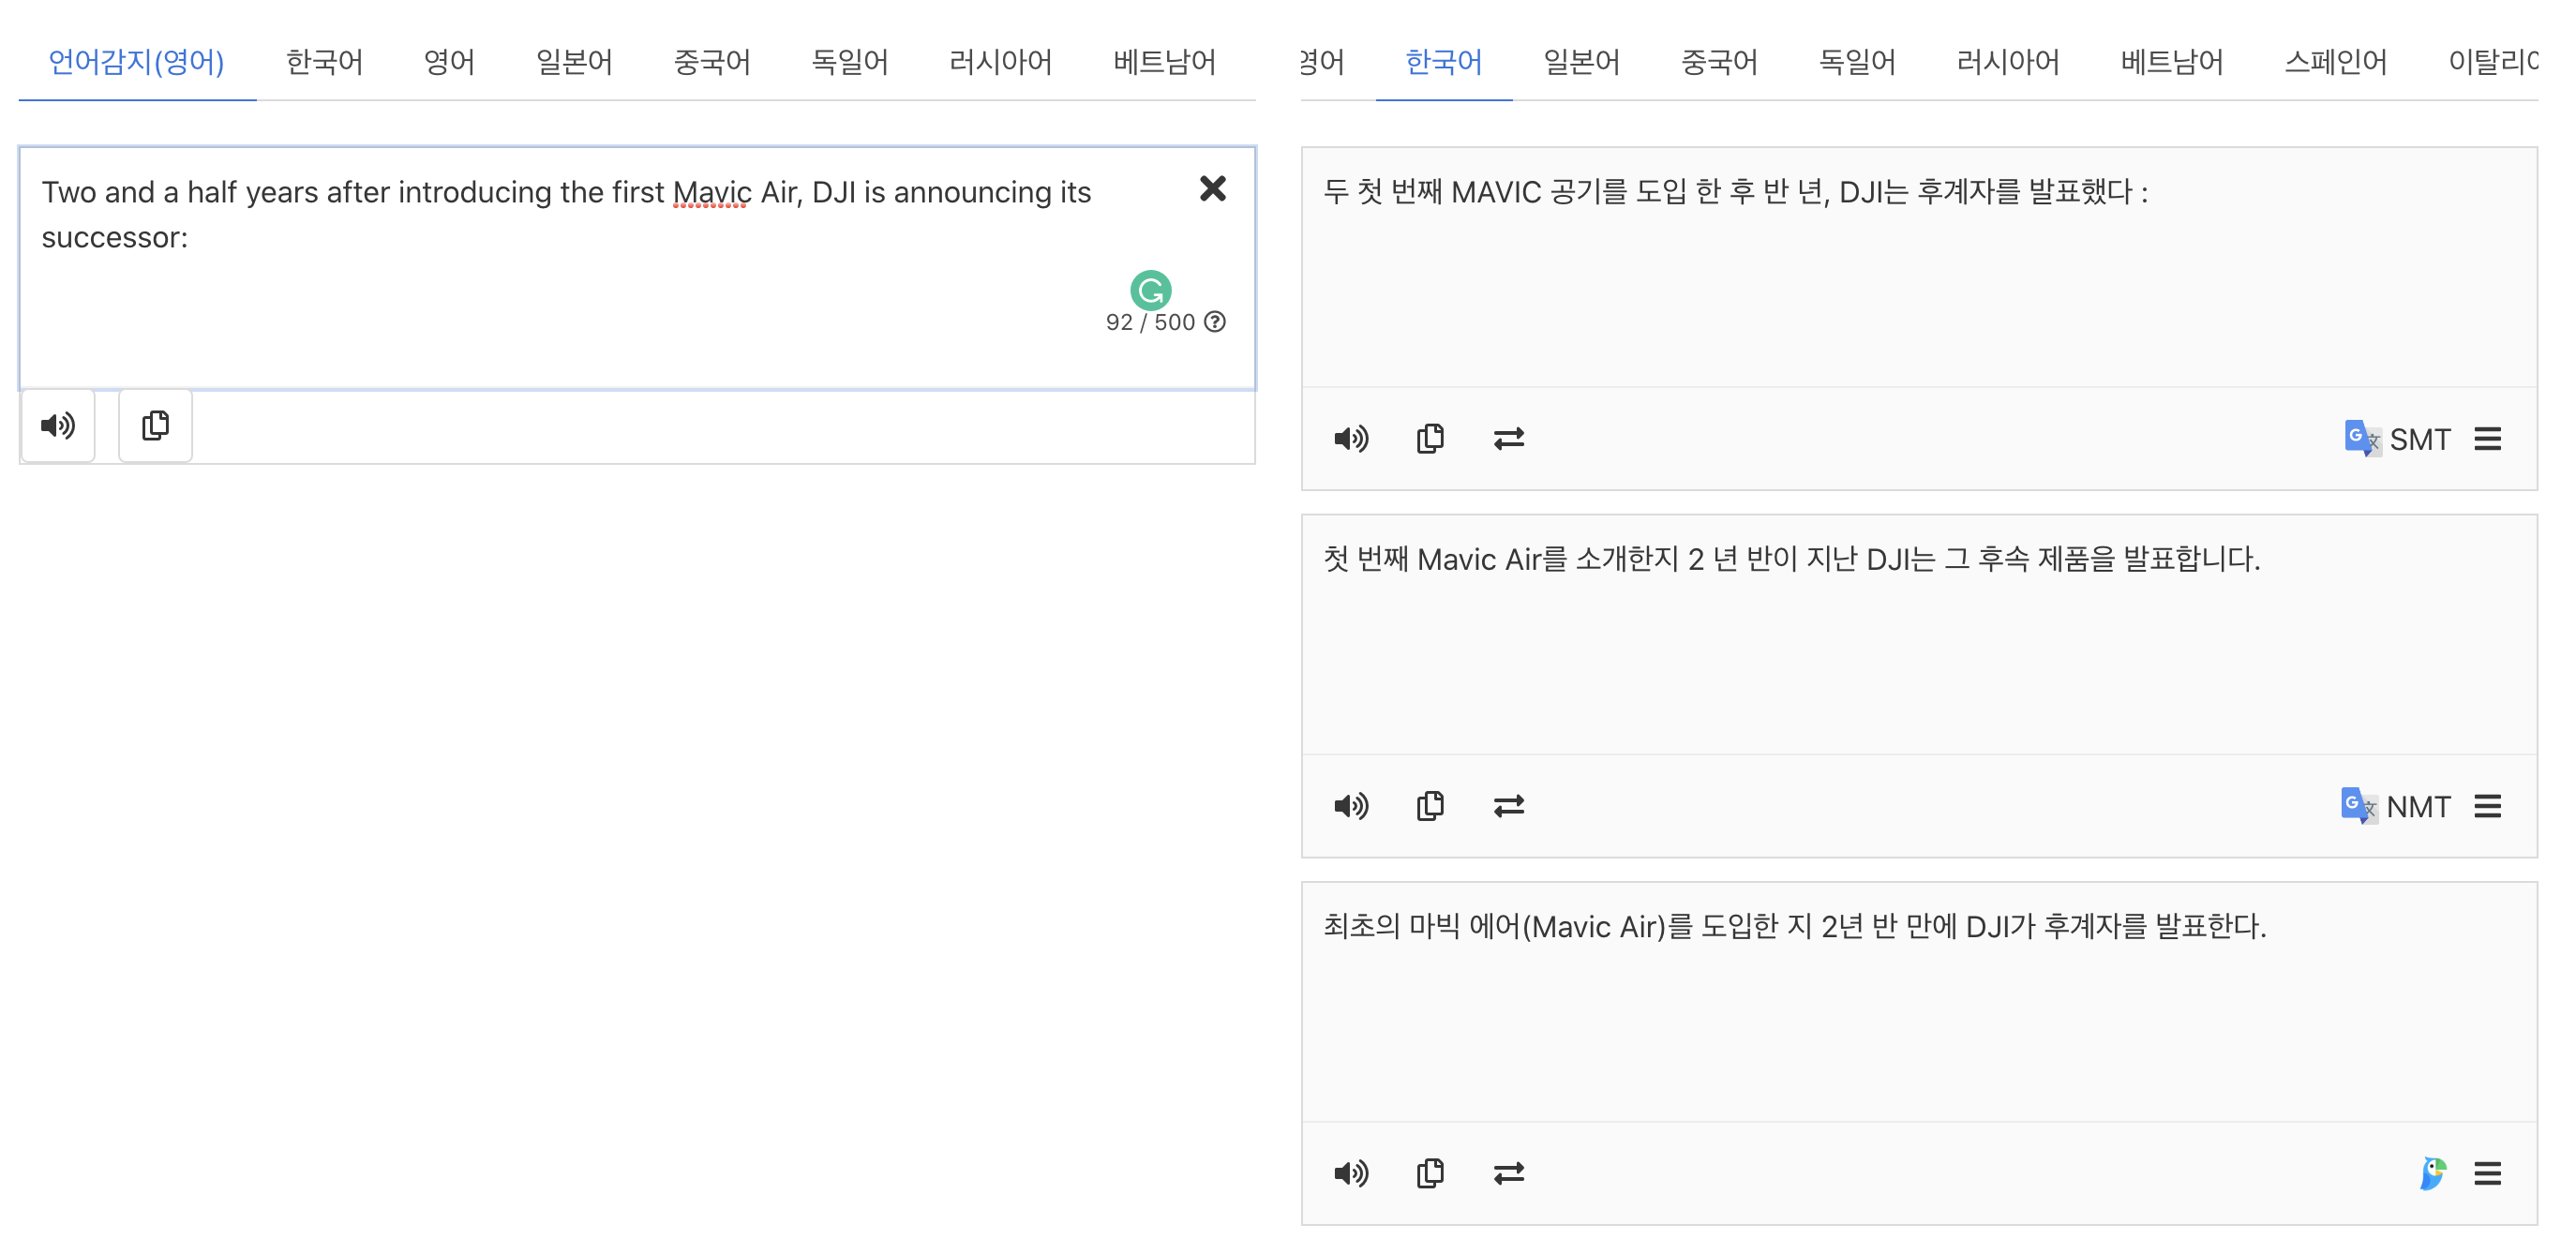2576x1239 pixels.
Task: Select 일본어 as source language
Action: tap(573, 62)
